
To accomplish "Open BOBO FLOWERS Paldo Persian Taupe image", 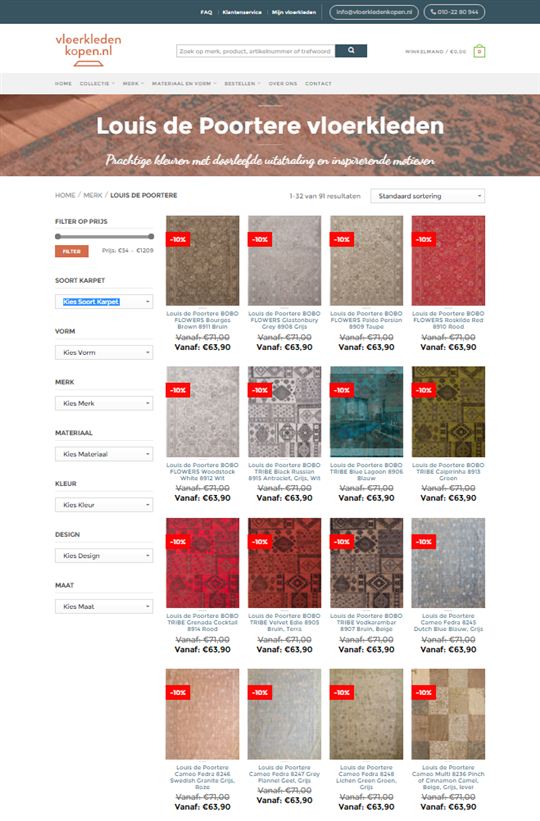I will coord(367,261).
